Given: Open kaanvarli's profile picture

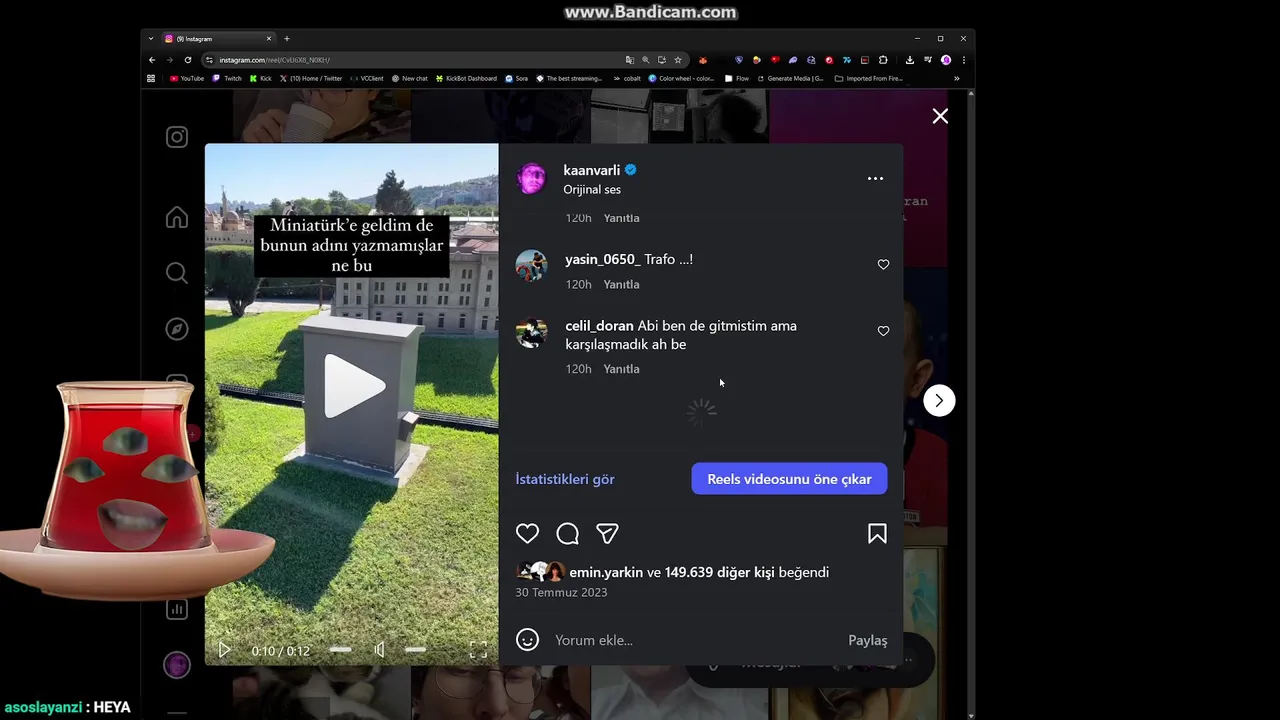Looking at the screenshot, I should [x=532, y=179].
